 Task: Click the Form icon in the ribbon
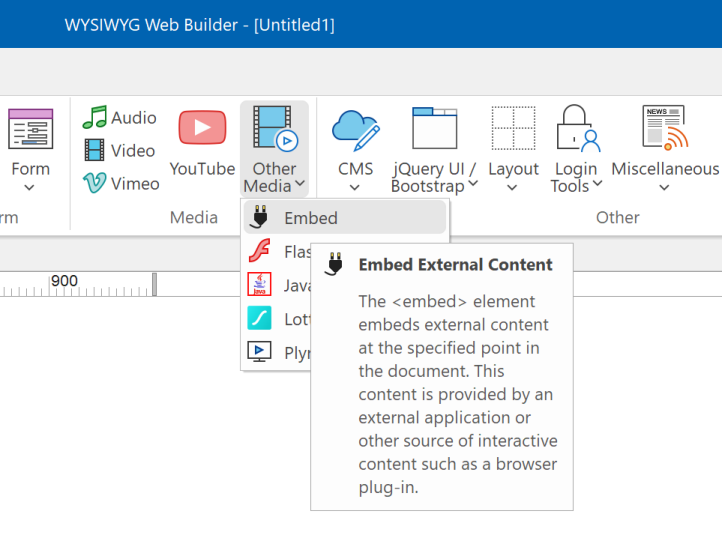pyautogui.click(x=30, y=129)
